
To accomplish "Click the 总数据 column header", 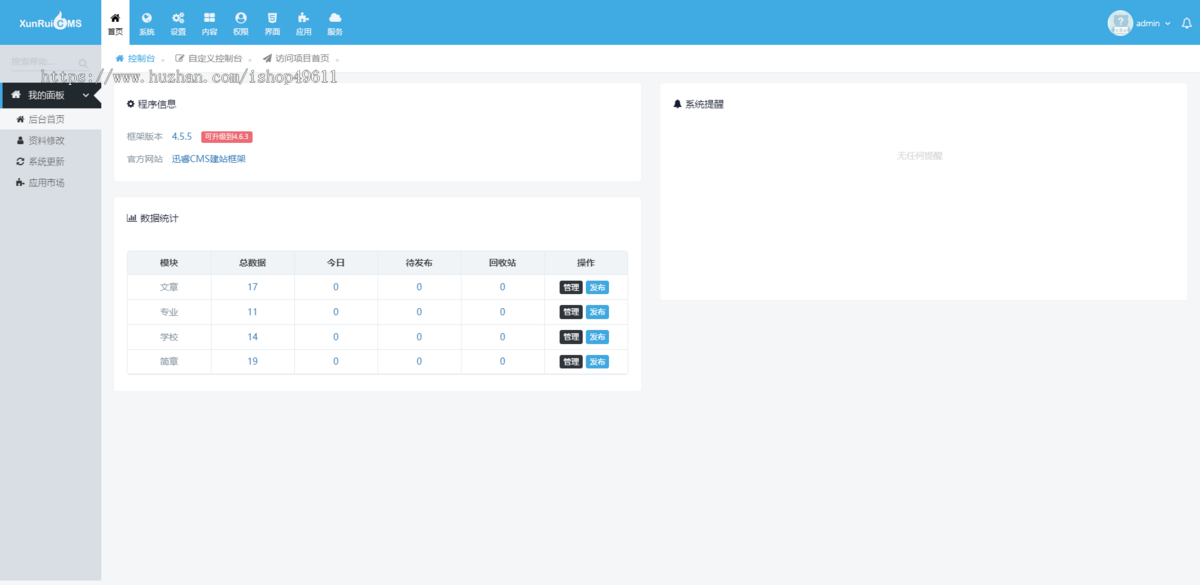I will [252, 263].
